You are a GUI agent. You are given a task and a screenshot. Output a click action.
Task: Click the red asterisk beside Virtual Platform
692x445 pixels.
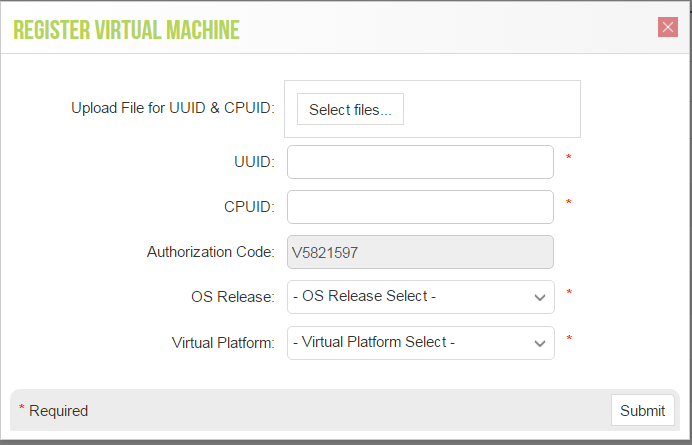pyautogui.click(x=569, y=339)
